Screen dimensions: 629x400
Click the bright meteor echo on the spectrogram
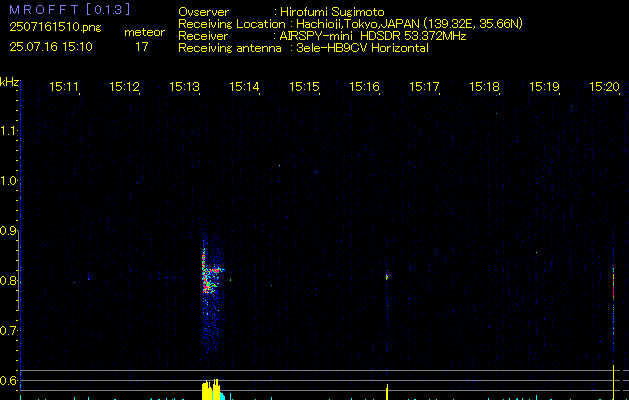click(209, 272)
